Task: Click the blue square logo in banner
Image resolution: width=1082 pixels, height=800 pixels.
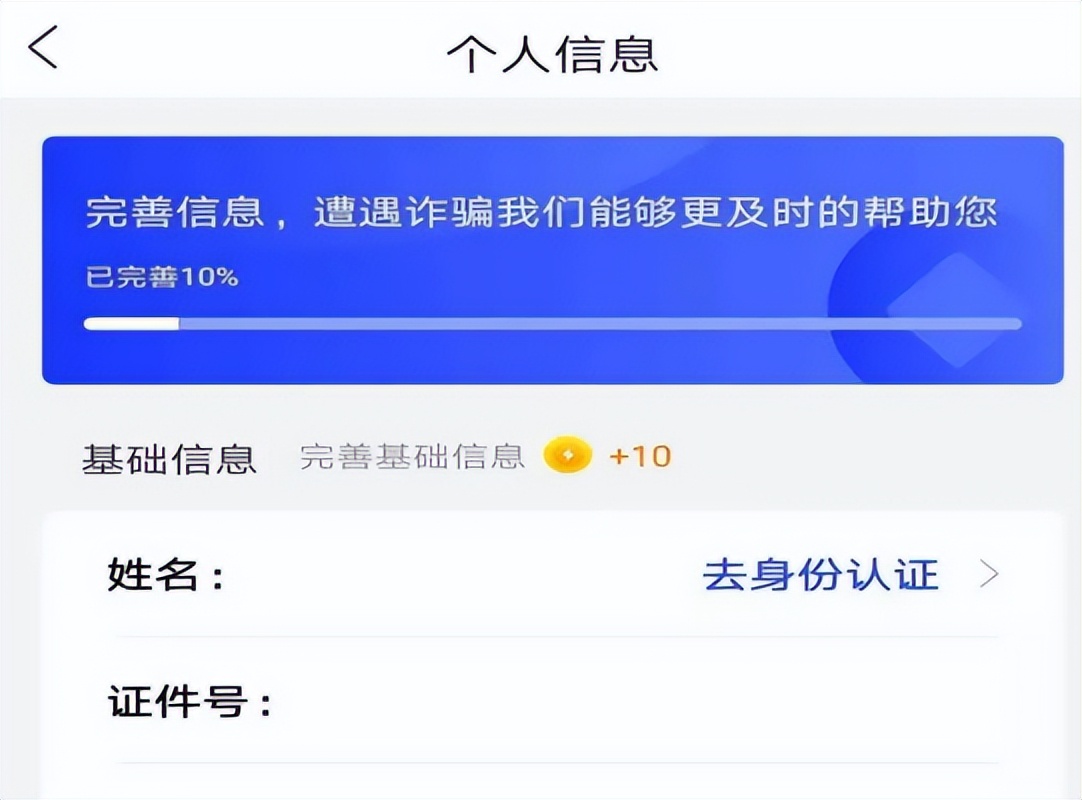Action: pyautogui.click(x=955, y=310)
